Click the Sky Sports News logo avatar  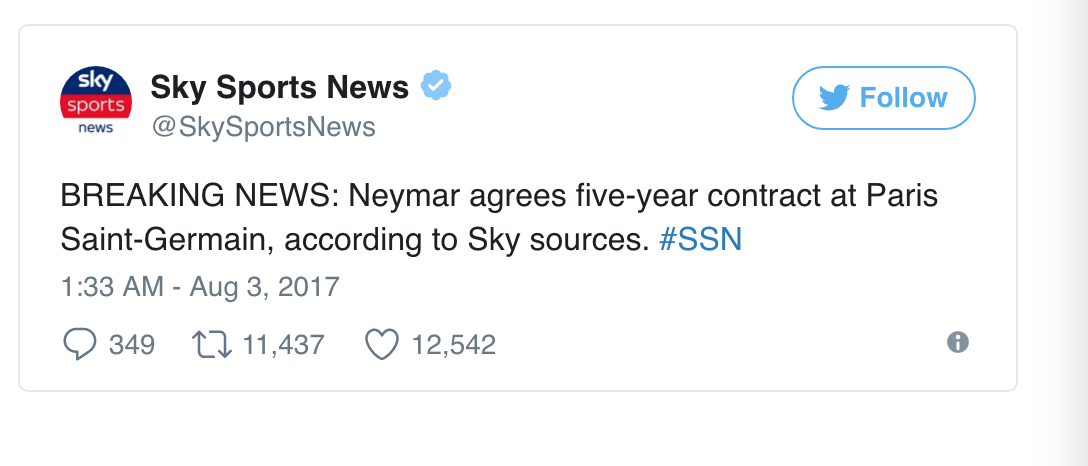pyautogui.click(x=95, y=100)
